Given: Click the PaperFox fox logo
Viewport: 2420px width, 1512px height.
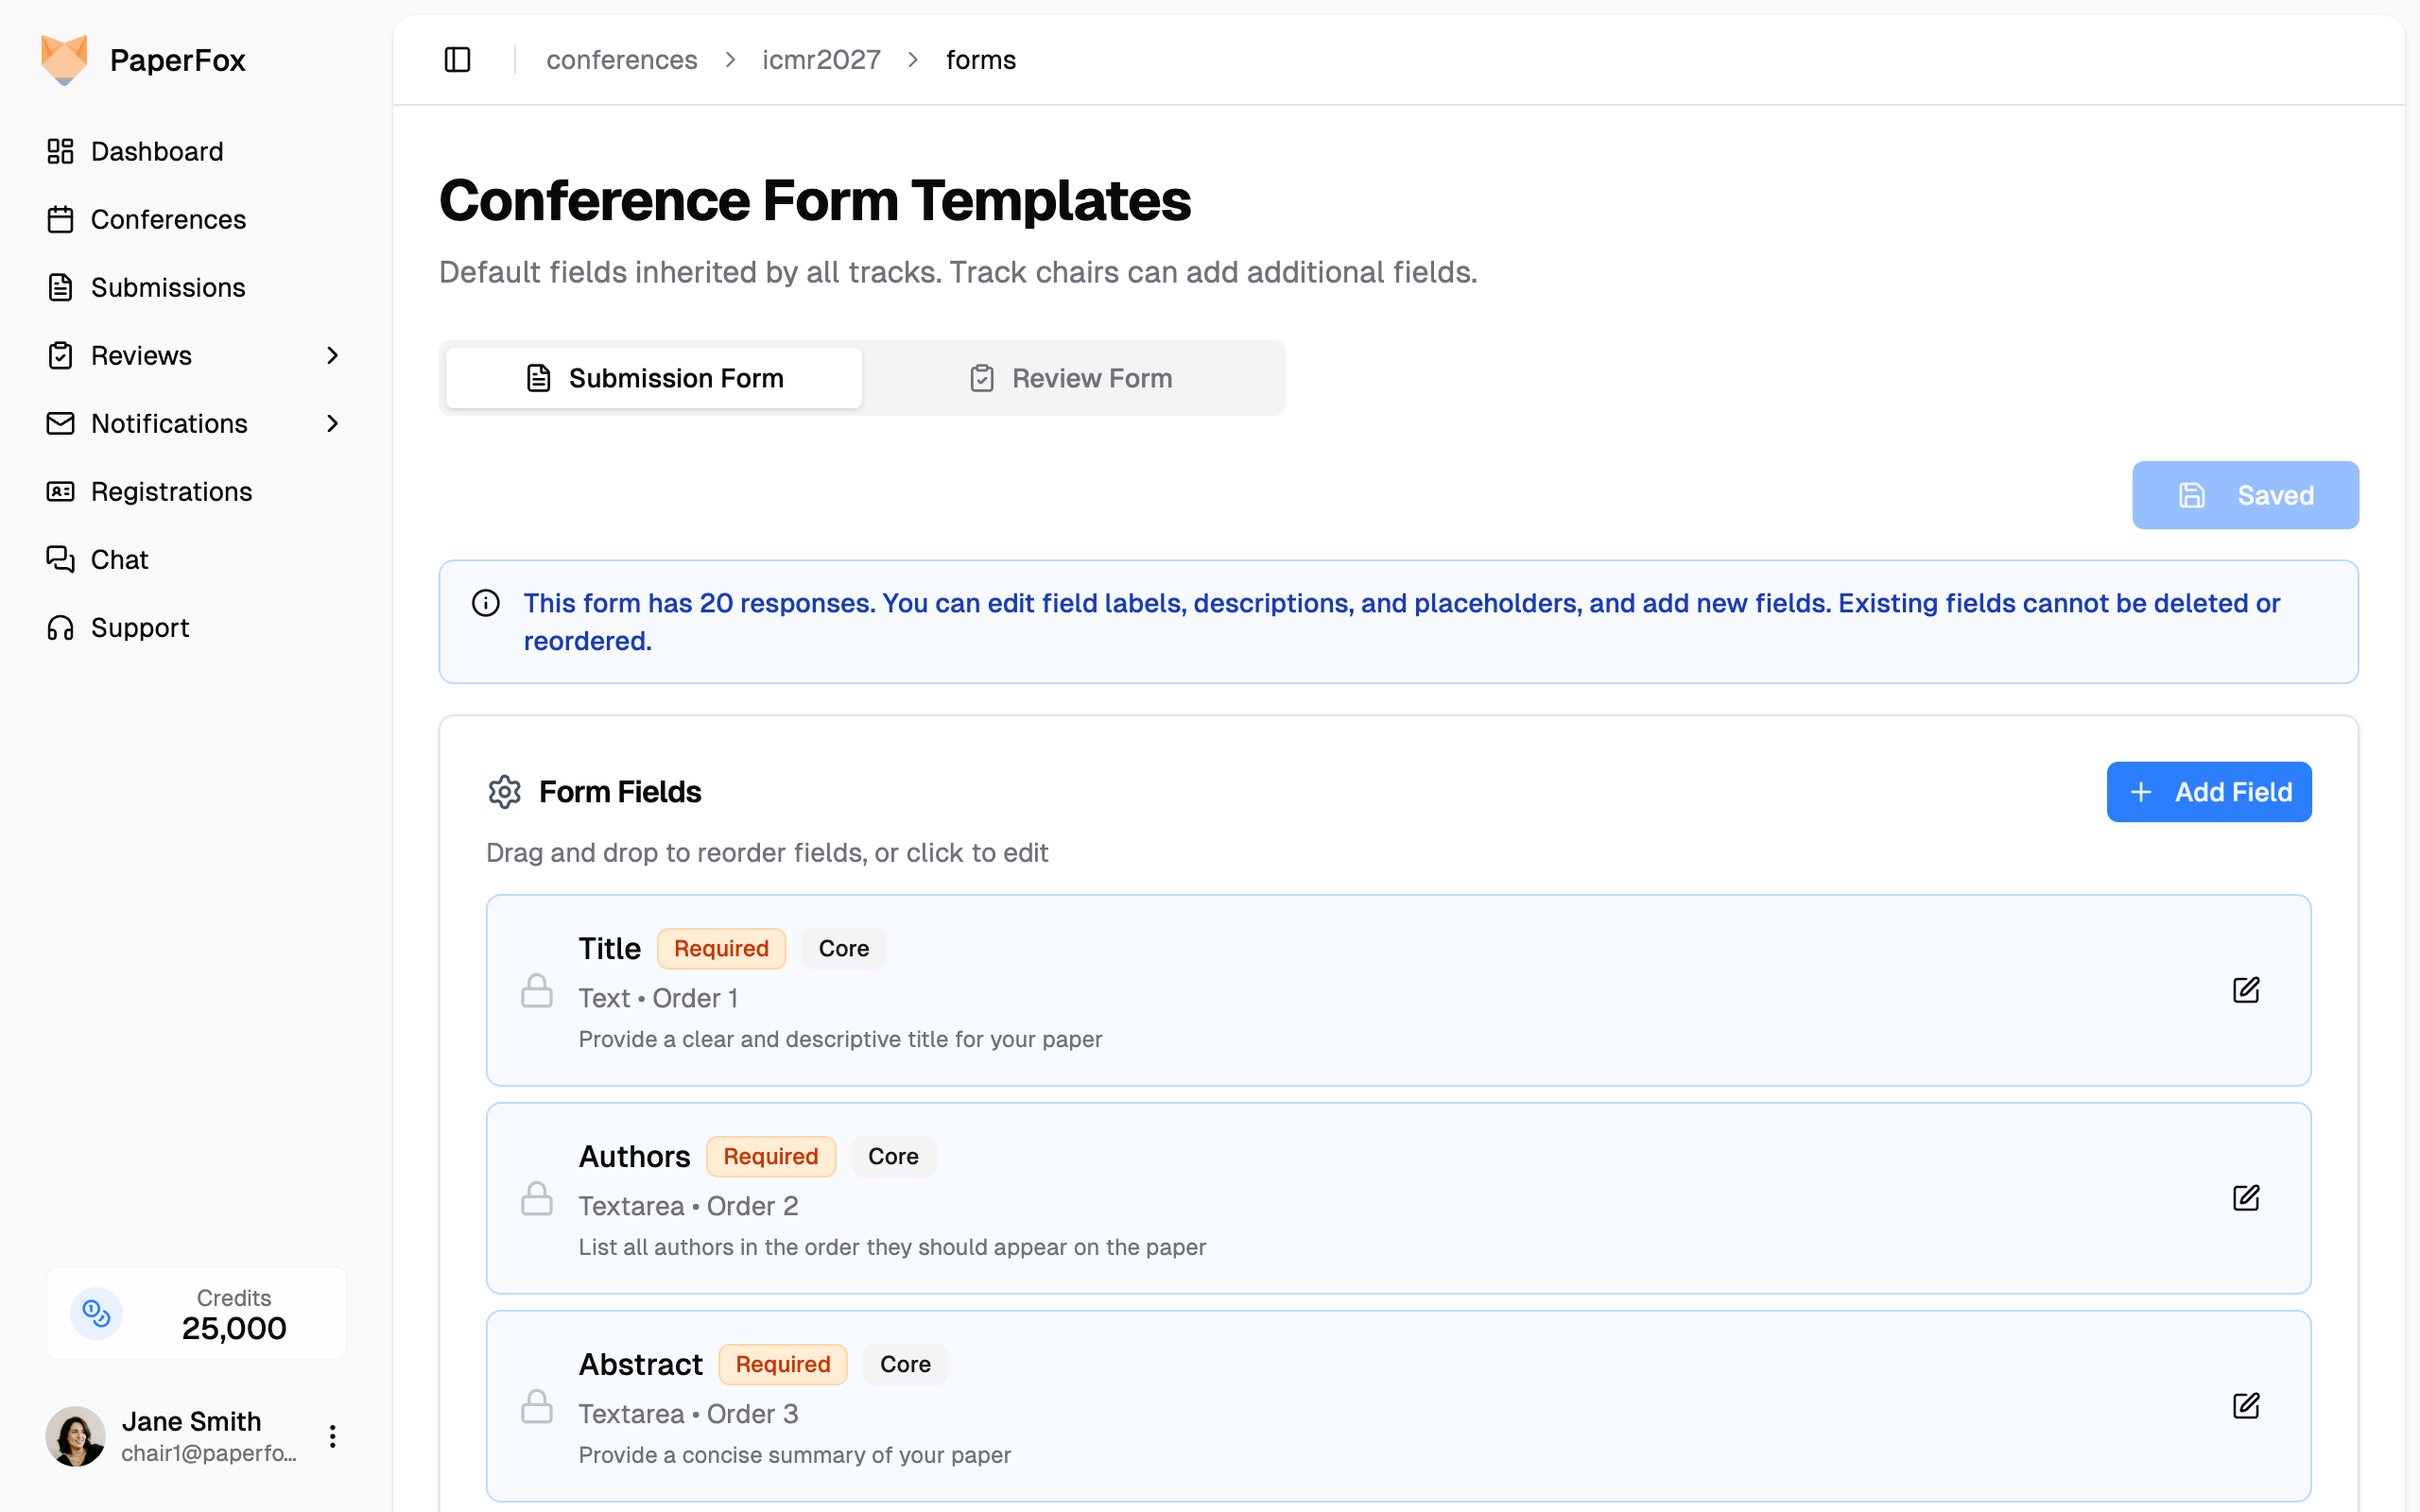Looking at the screenshot, I should [64, 60].
